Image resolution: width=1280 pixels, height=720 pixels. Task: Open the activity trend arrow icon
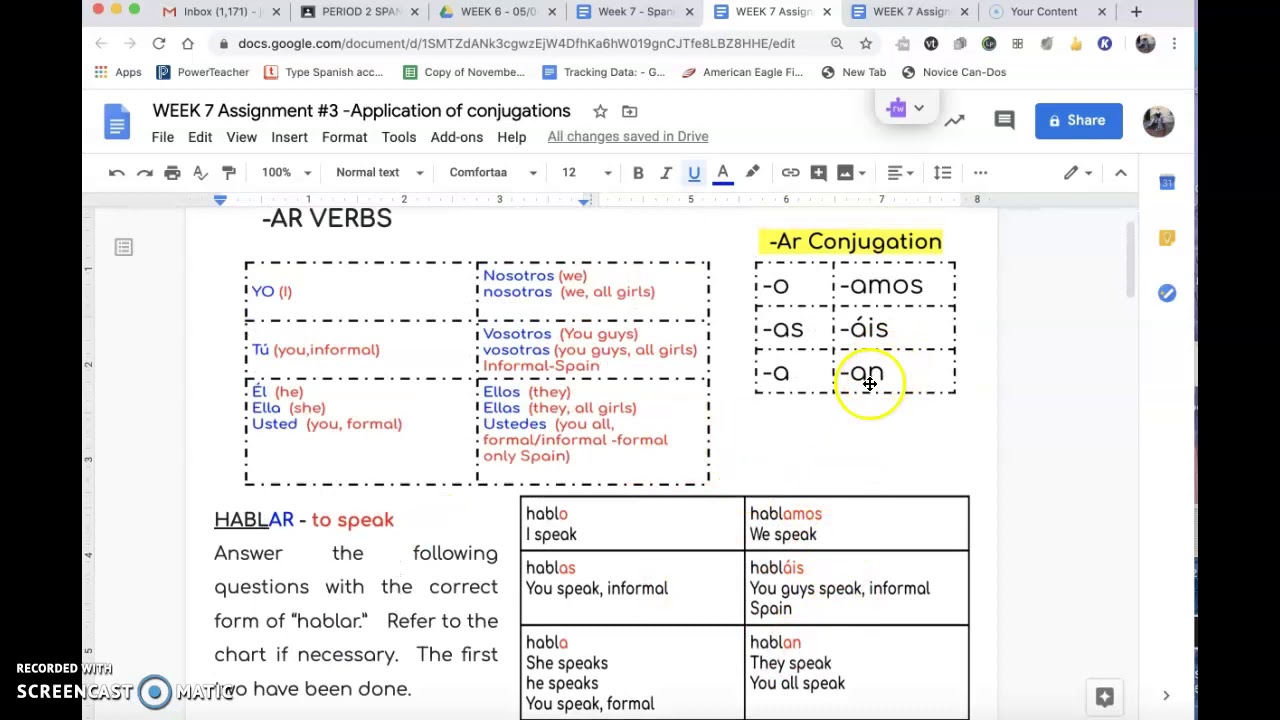(x=954, y=121)
